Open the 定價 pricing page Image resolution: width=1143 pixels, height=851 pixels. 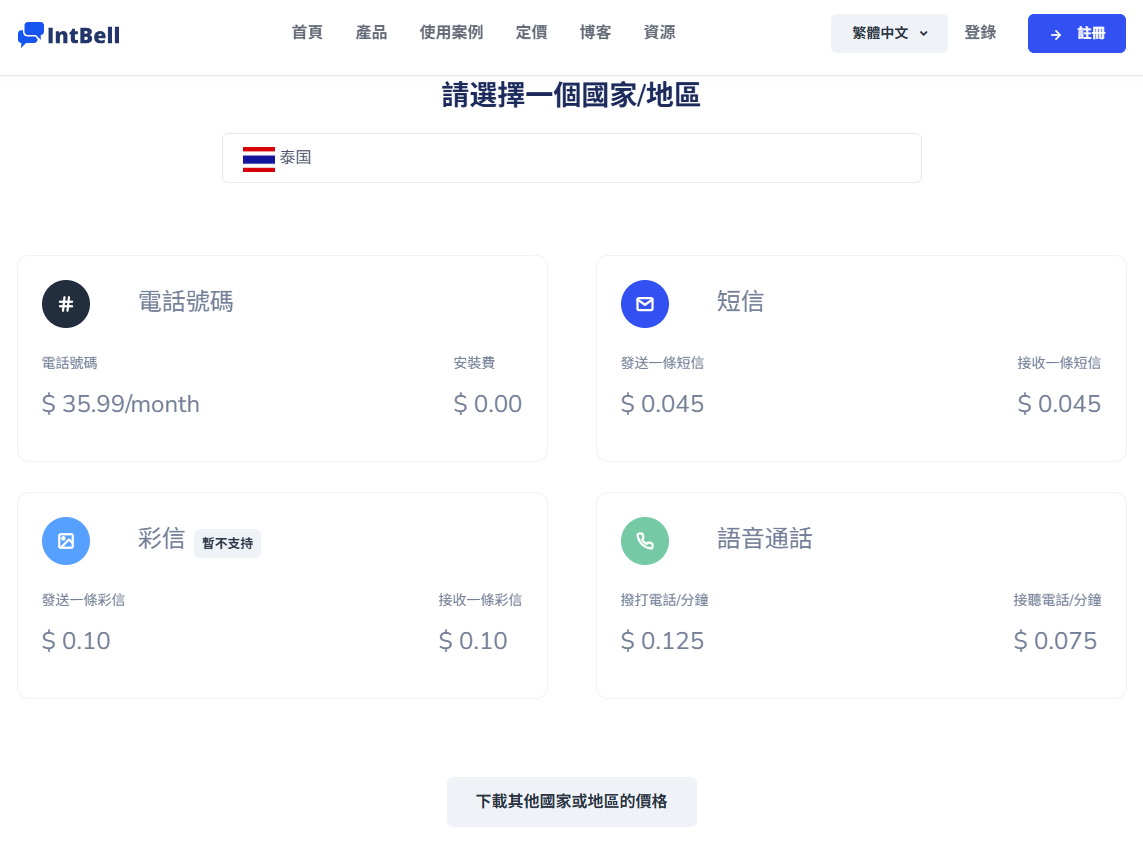pos(531,32)
